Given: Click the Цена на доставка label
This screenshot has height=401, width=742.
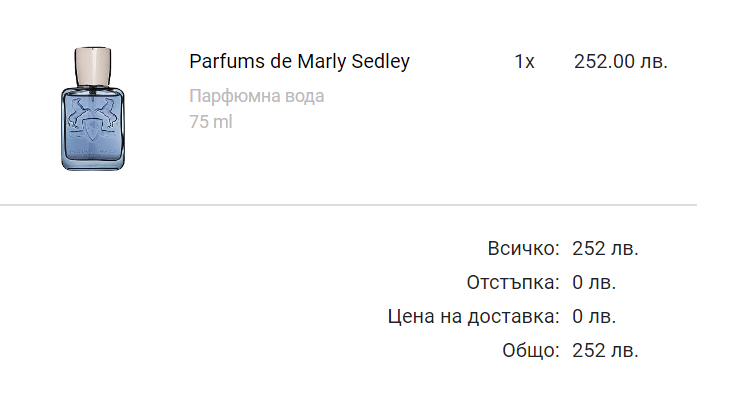Looking at the screenshot, I should (473, 317).
